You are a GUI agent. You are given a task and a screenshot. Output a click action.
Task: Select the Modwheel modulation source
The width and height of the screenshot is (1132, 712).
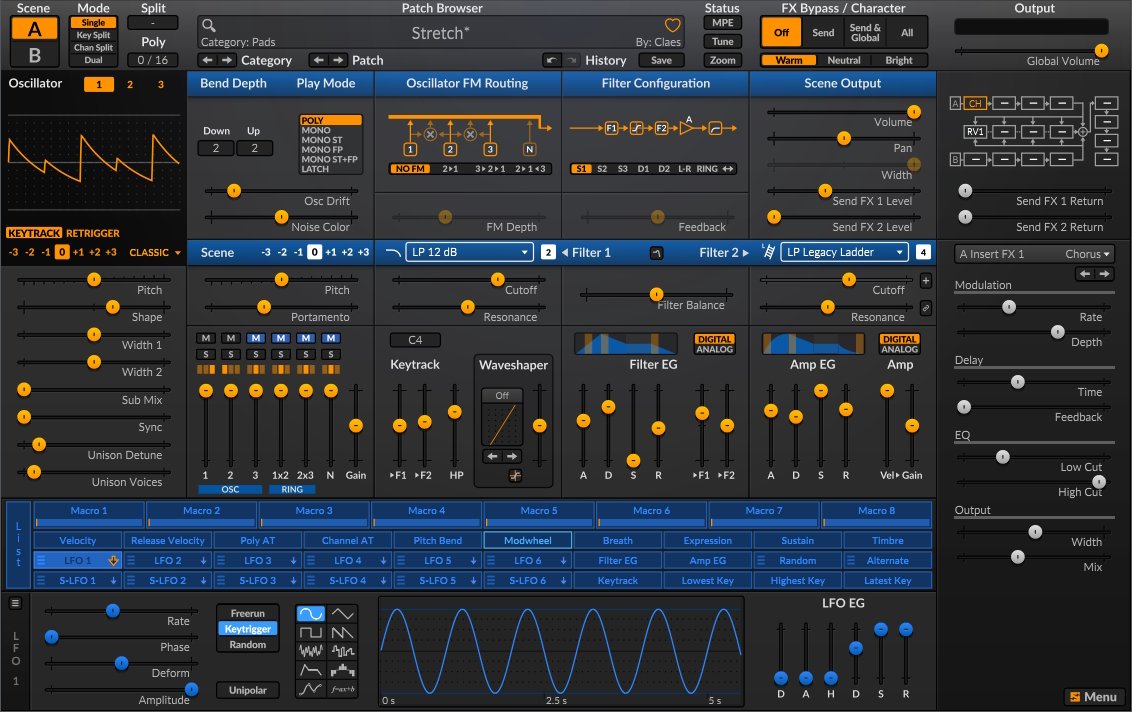(x=527, y=540)
